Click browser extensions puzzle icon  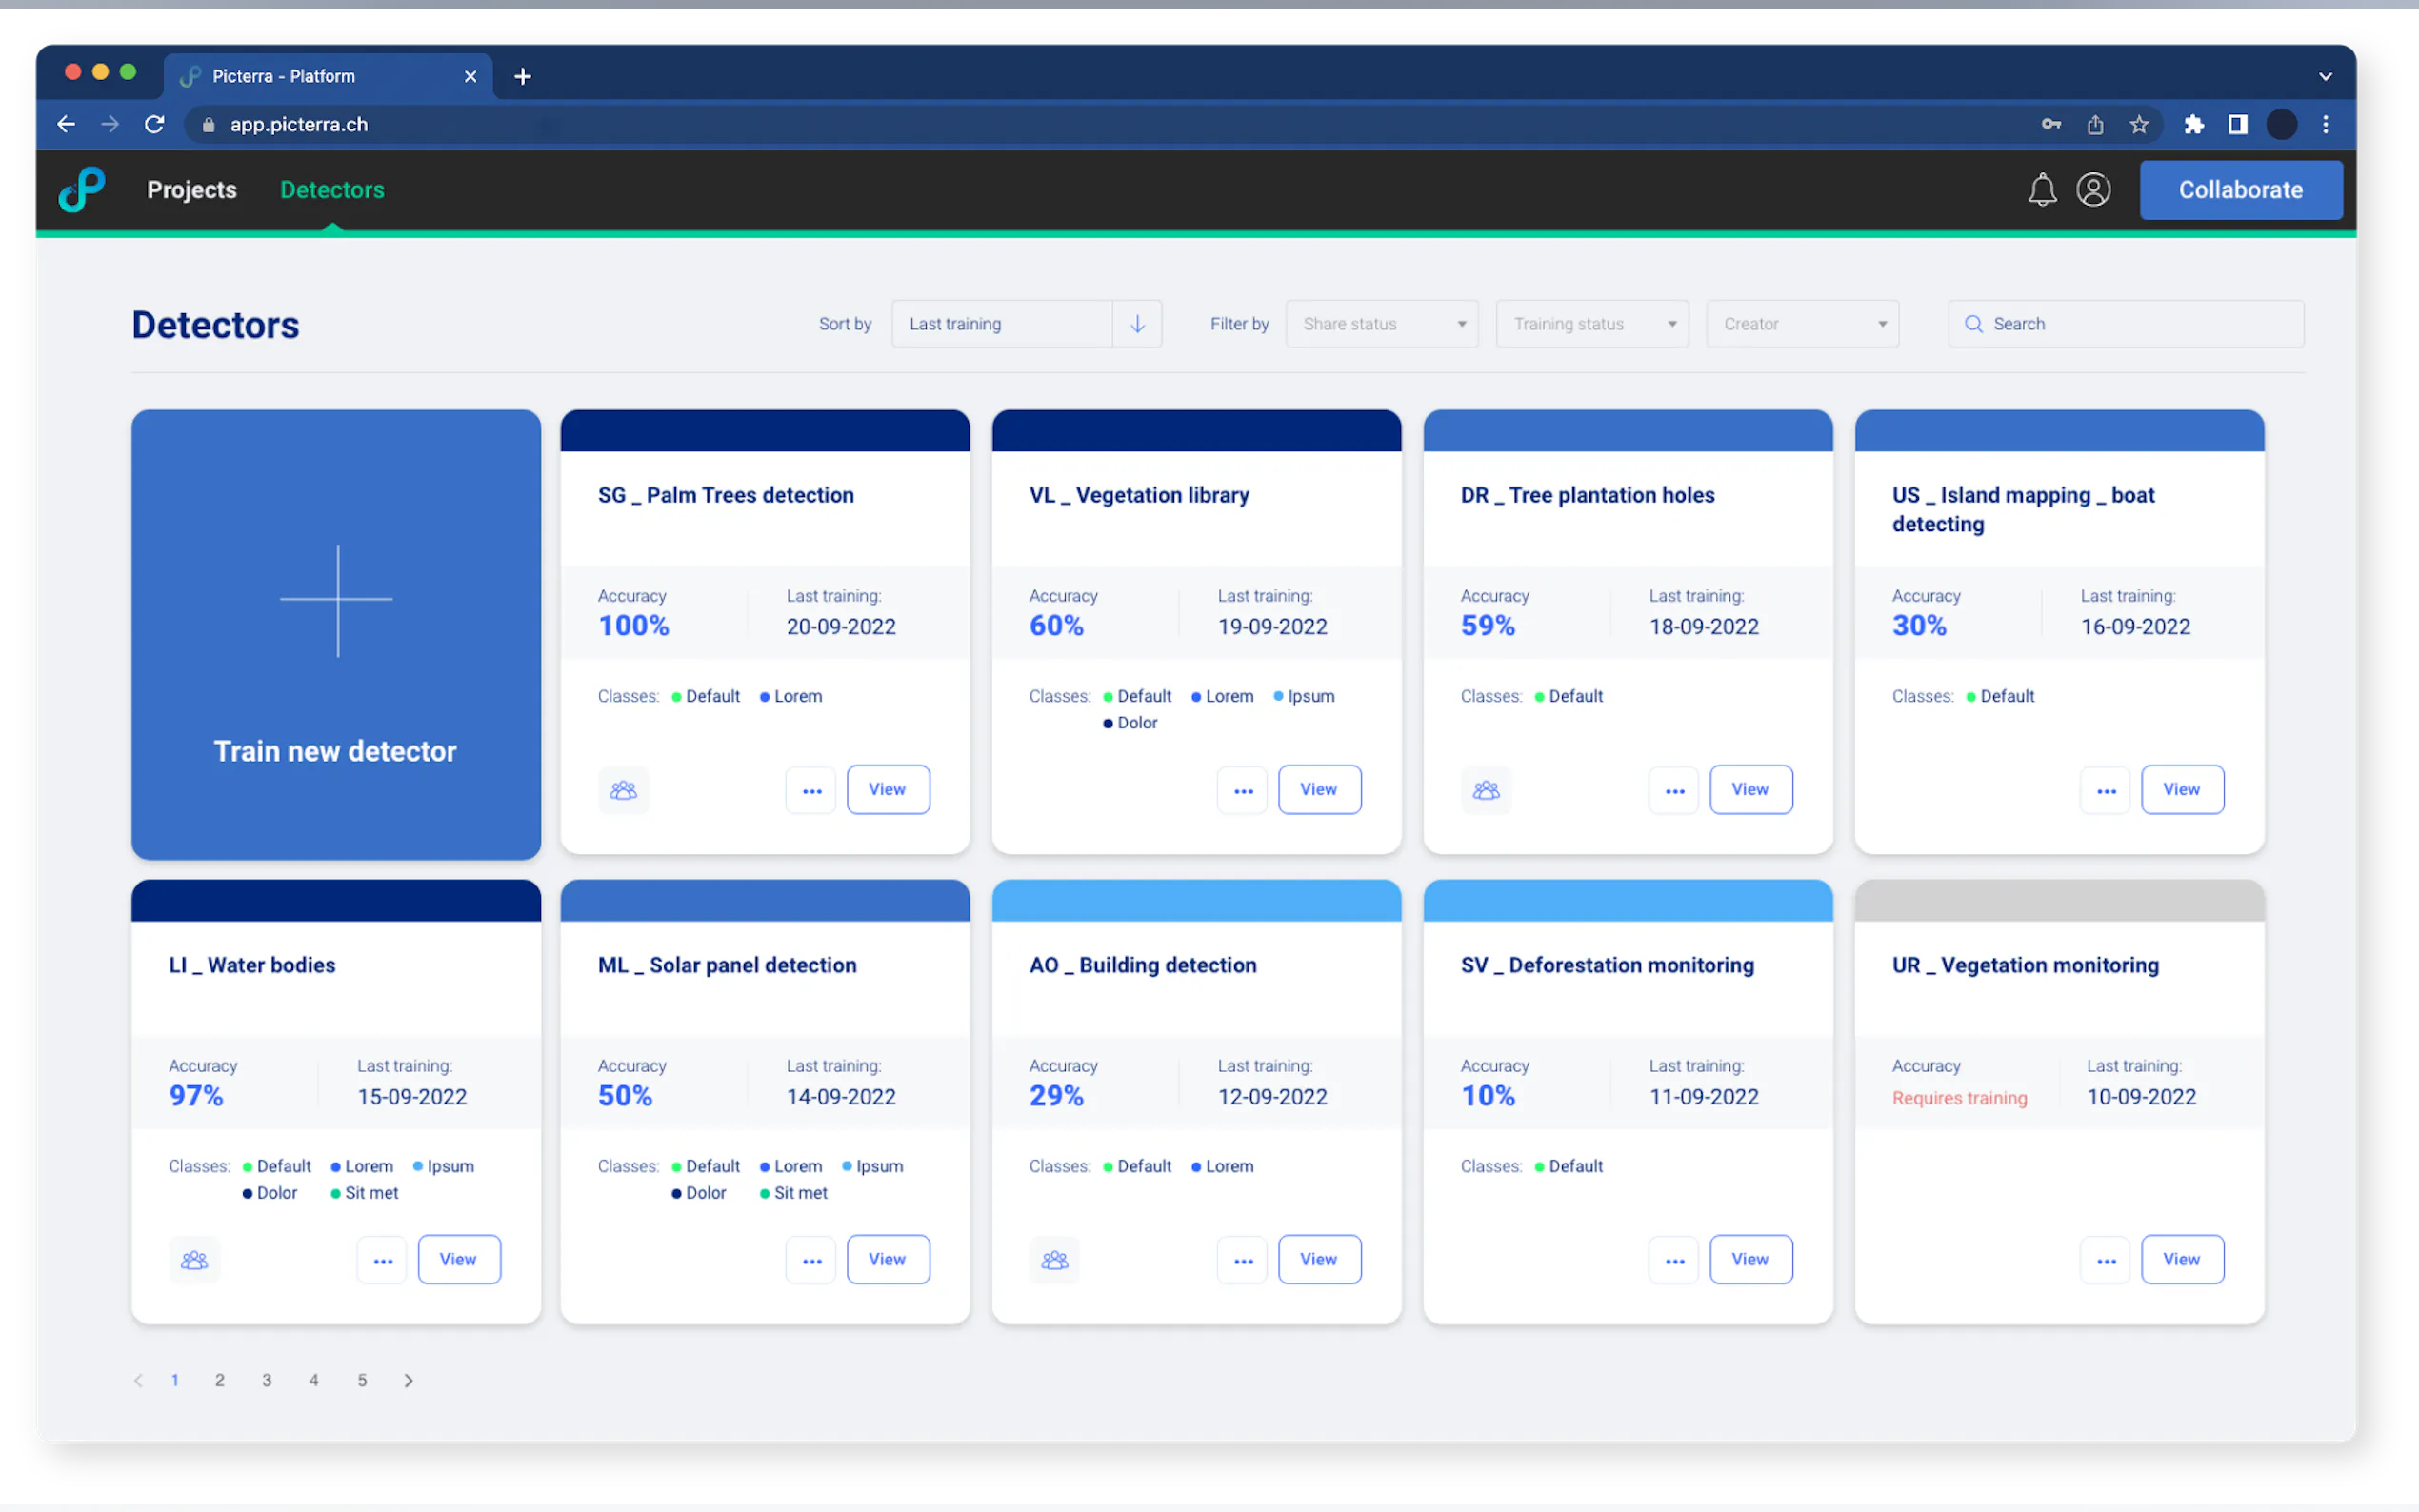(2193, 125)
